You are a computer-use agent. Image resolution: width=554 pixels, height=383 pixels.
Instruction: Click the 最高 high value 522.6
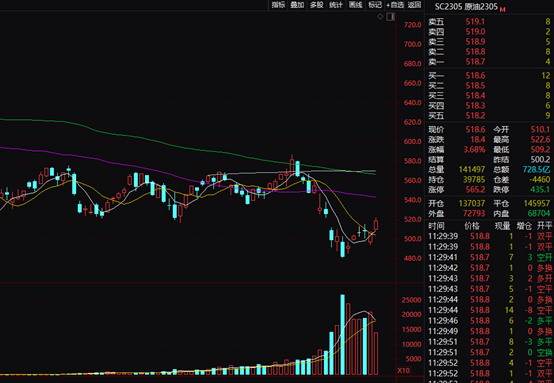pos(540,140)
